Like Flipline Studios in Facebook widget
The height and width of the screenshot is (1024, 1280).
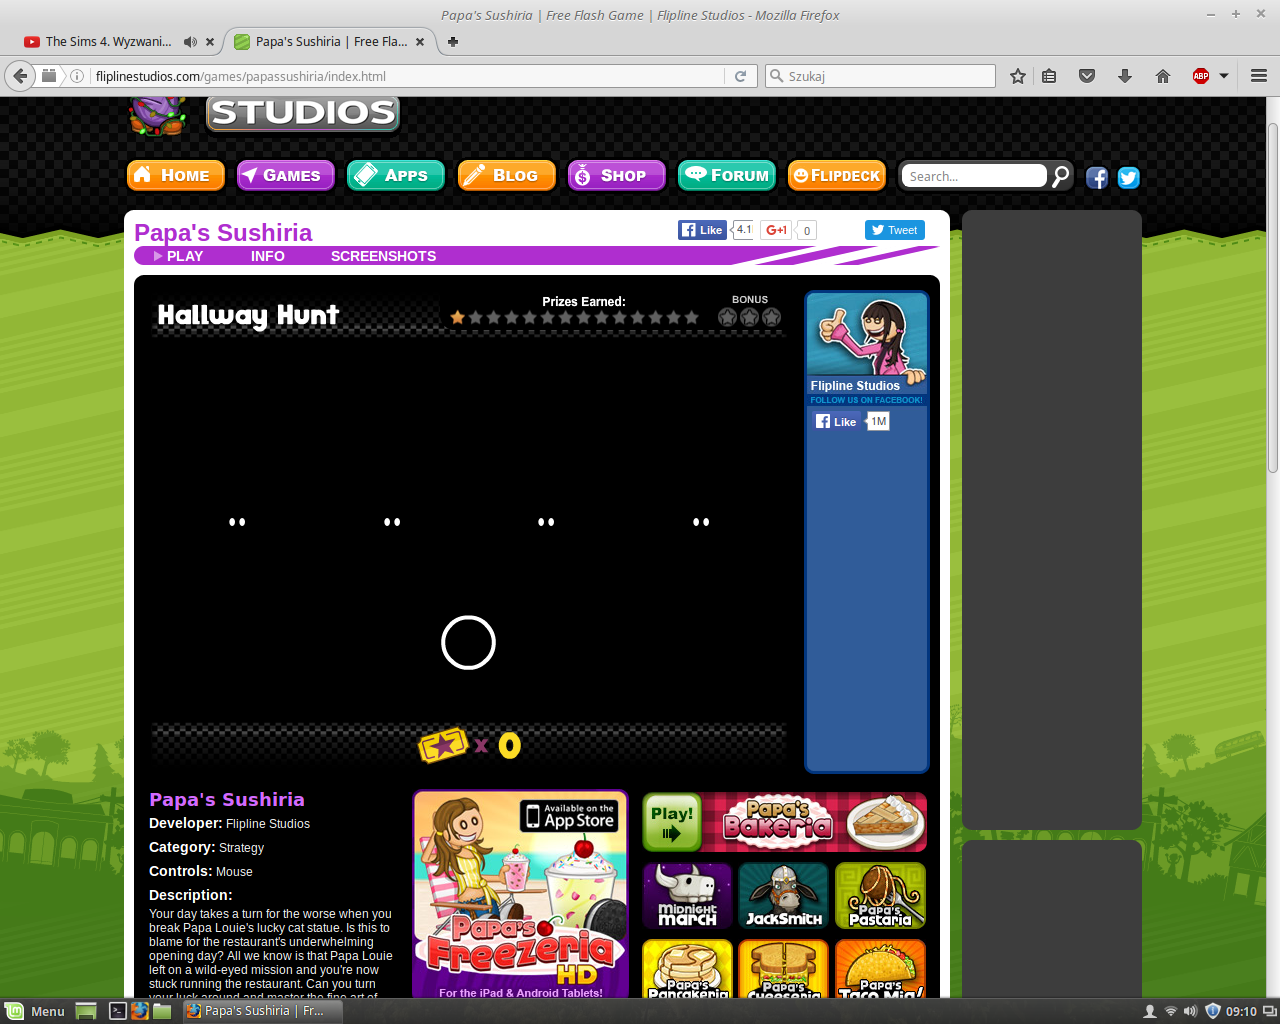[x=836, y=421]
